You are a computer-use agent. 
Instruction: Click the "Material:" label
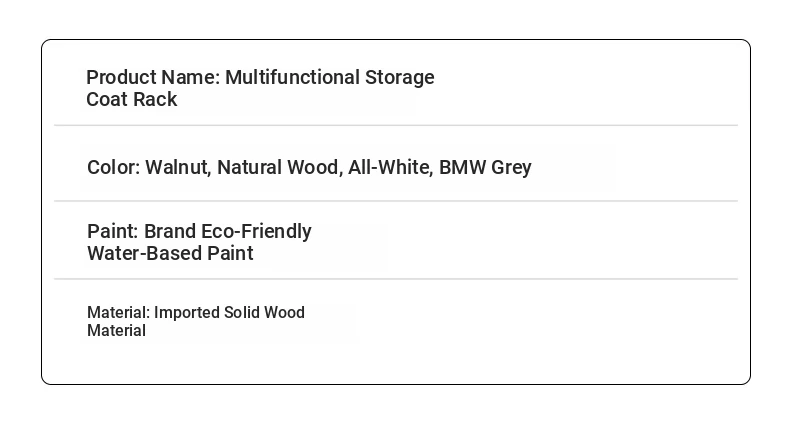118,312
